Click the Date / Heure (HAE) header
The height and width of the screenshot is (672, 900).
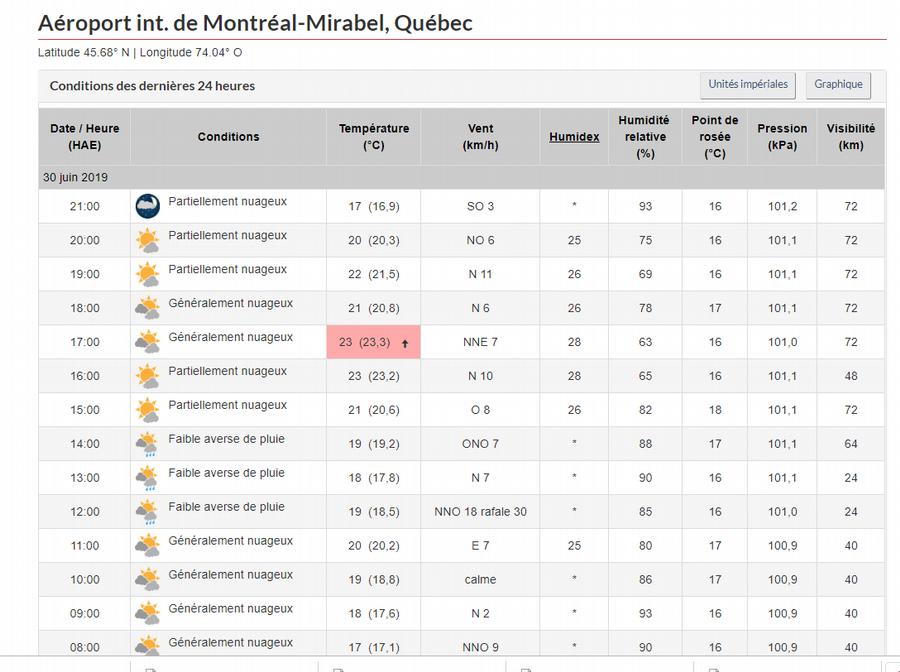tap(85, 137)
